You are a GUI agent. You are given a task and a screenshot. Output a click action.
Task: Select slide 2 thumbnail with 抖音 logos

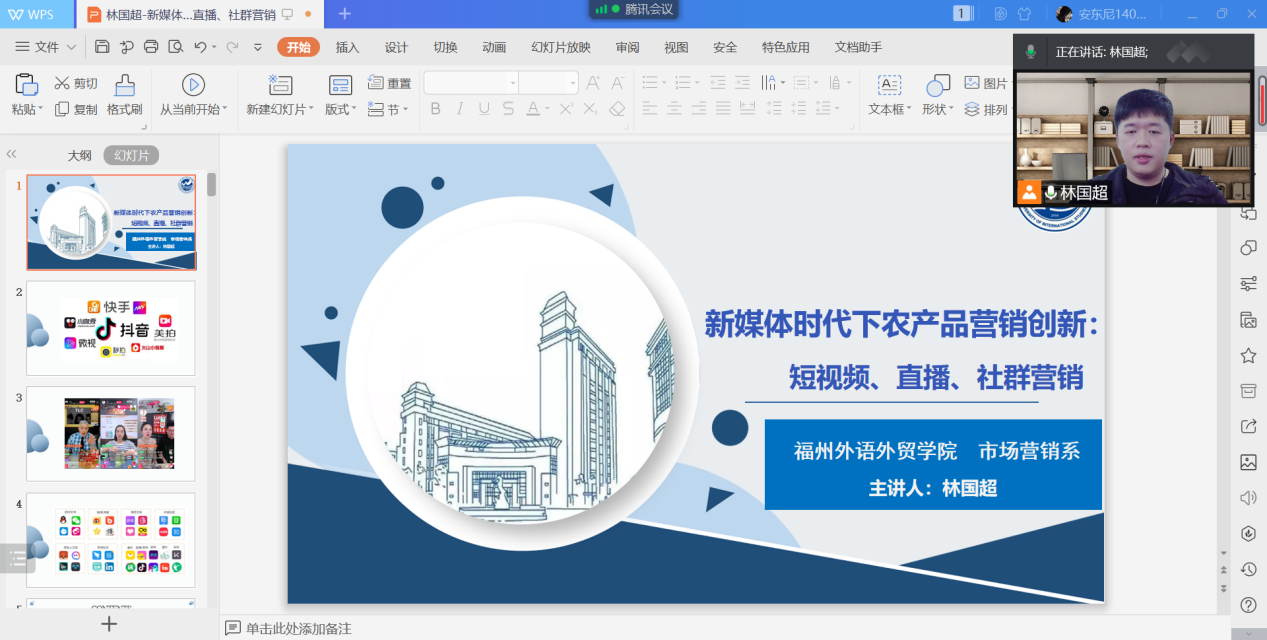[111, 328]
